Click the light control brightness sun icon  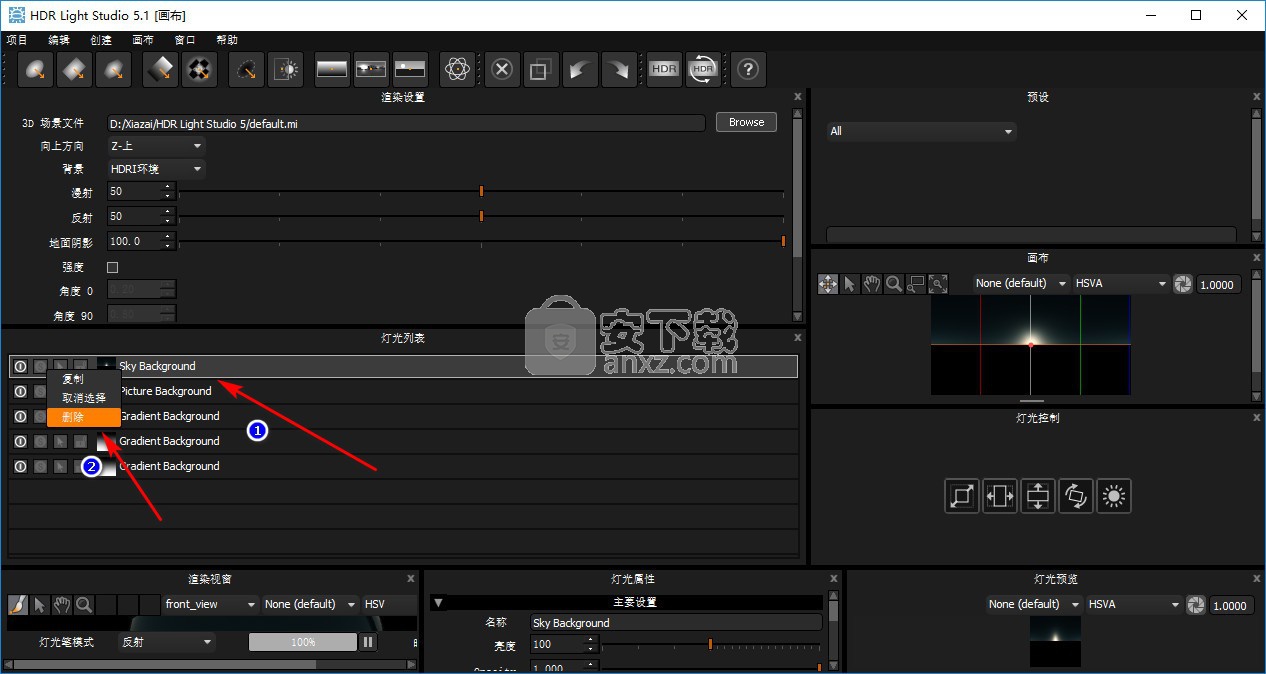[1114, 495]
